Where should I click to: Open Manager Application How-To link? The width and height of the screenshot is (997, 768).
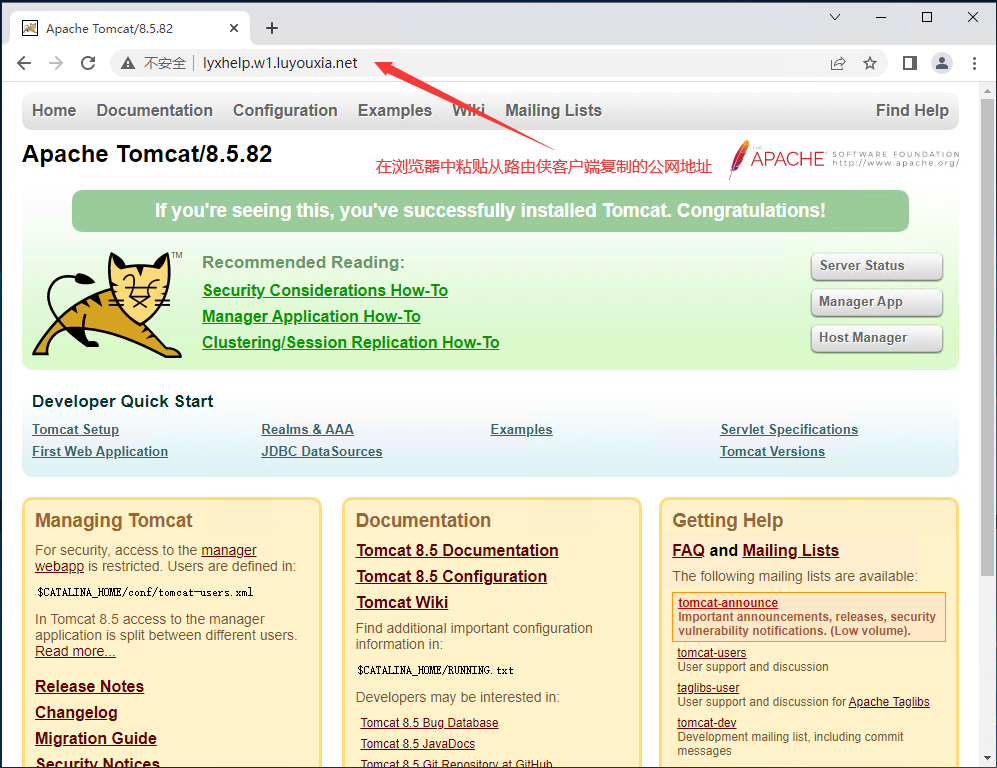[311, 317]
